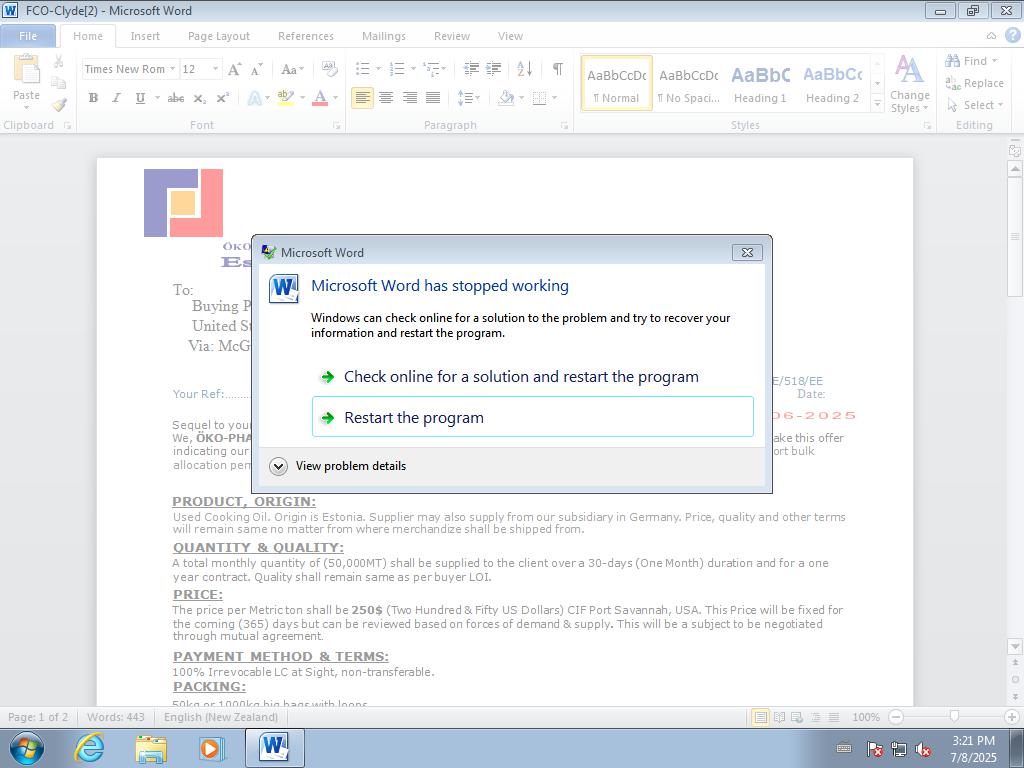
Task: Click the Format Painter brush icon
Action: (59, 104)
